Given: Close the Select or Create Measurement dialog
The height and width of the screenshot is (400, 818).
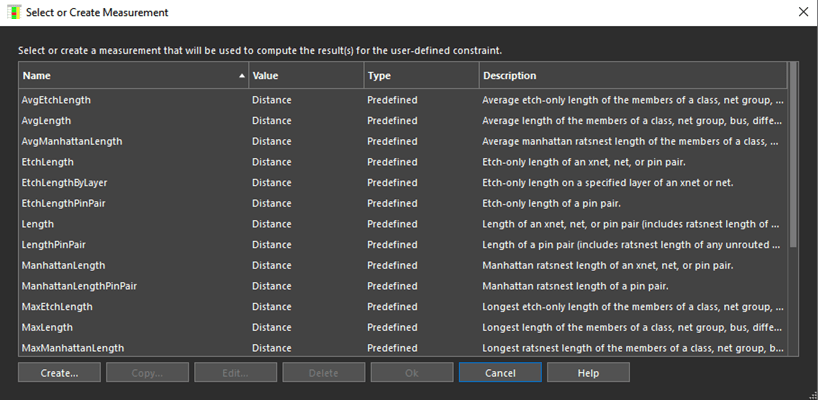Looking at the screenshot, I should point(803,12).
